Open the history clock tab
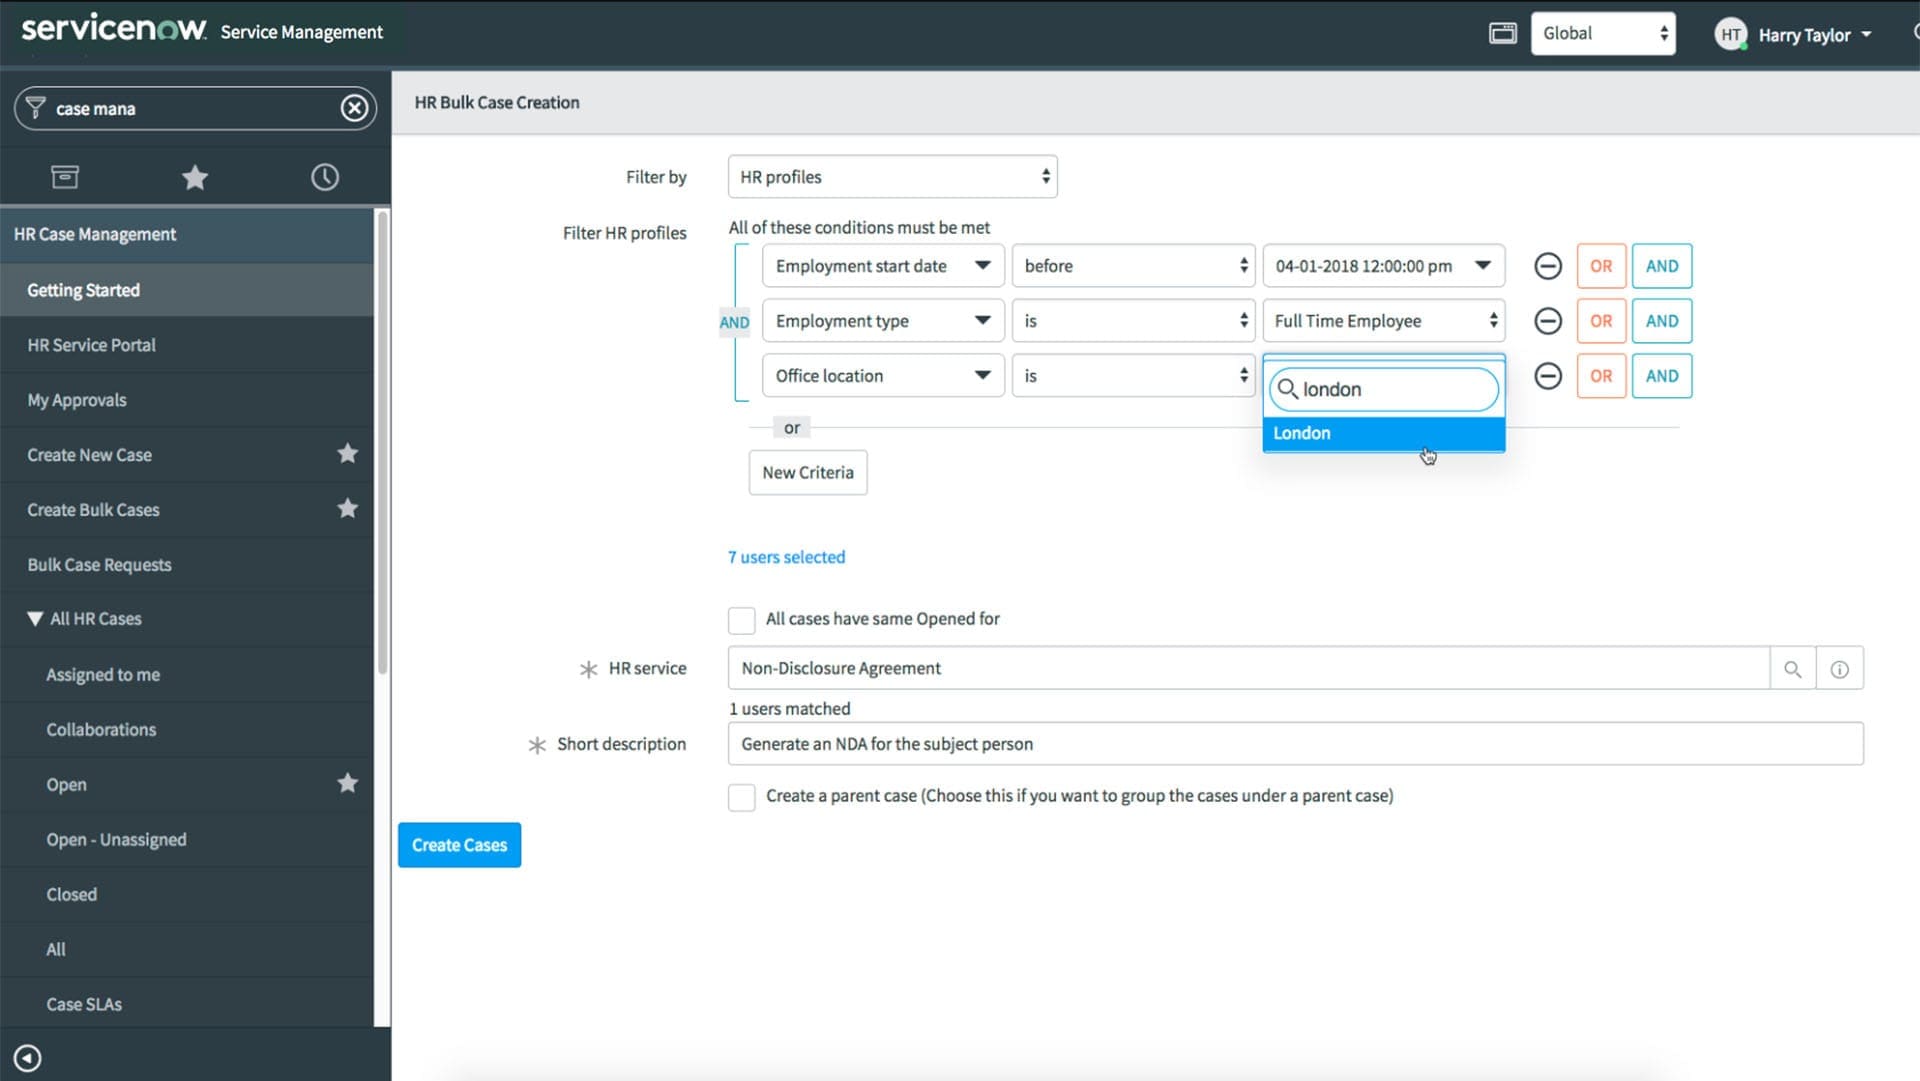Viewport: 1920px width, 1081px height. (324, 178)
